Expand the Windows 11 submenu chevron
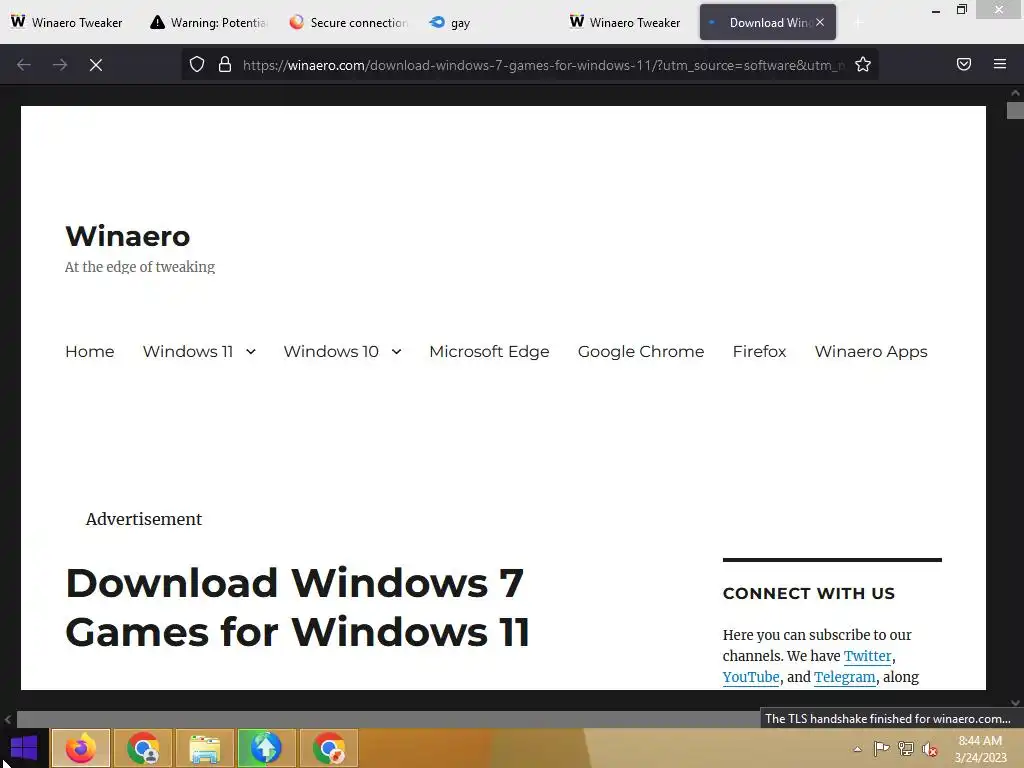 click(251, 352)
